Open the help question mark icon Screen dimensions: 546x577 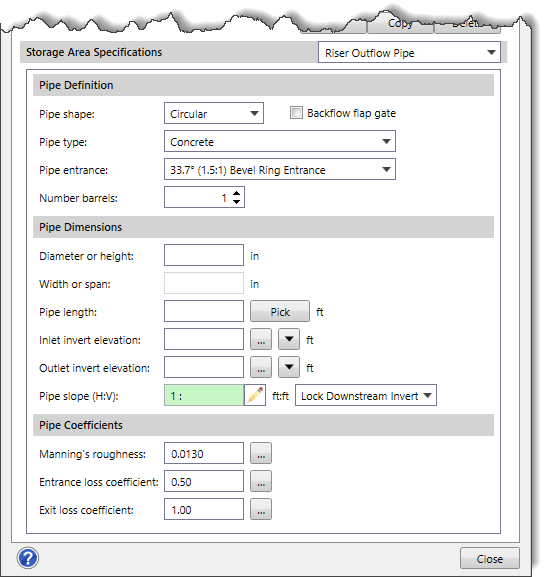click(28, 558)
